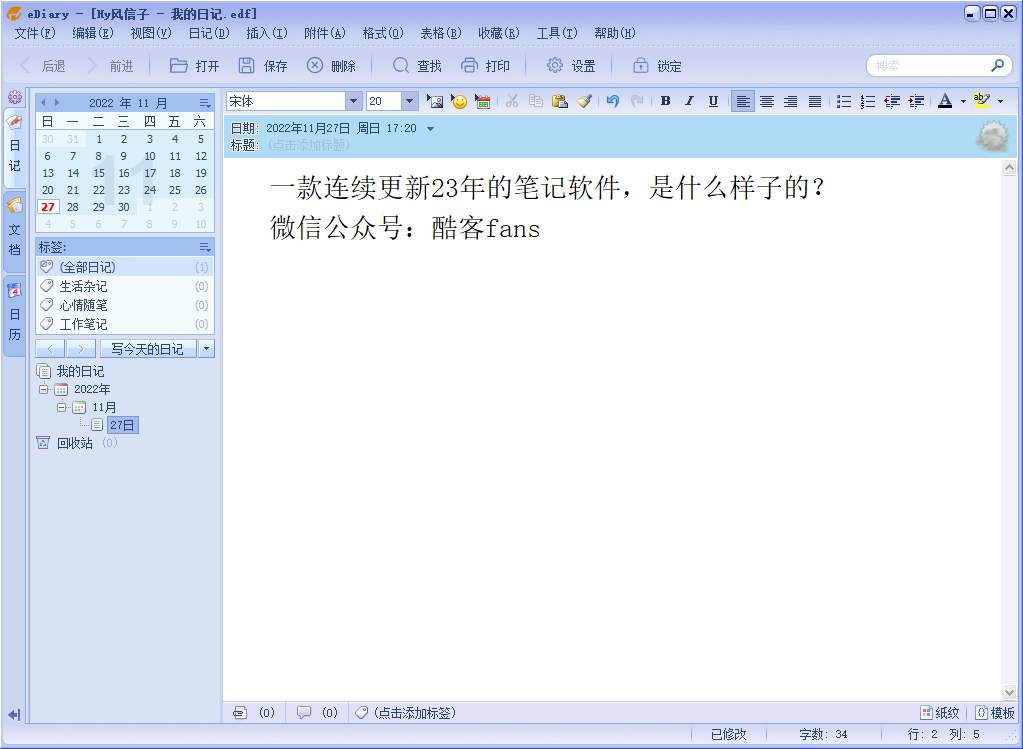Align text to the left
Image resolution: width=1023 pixels, height=749 pixels.
742,101
